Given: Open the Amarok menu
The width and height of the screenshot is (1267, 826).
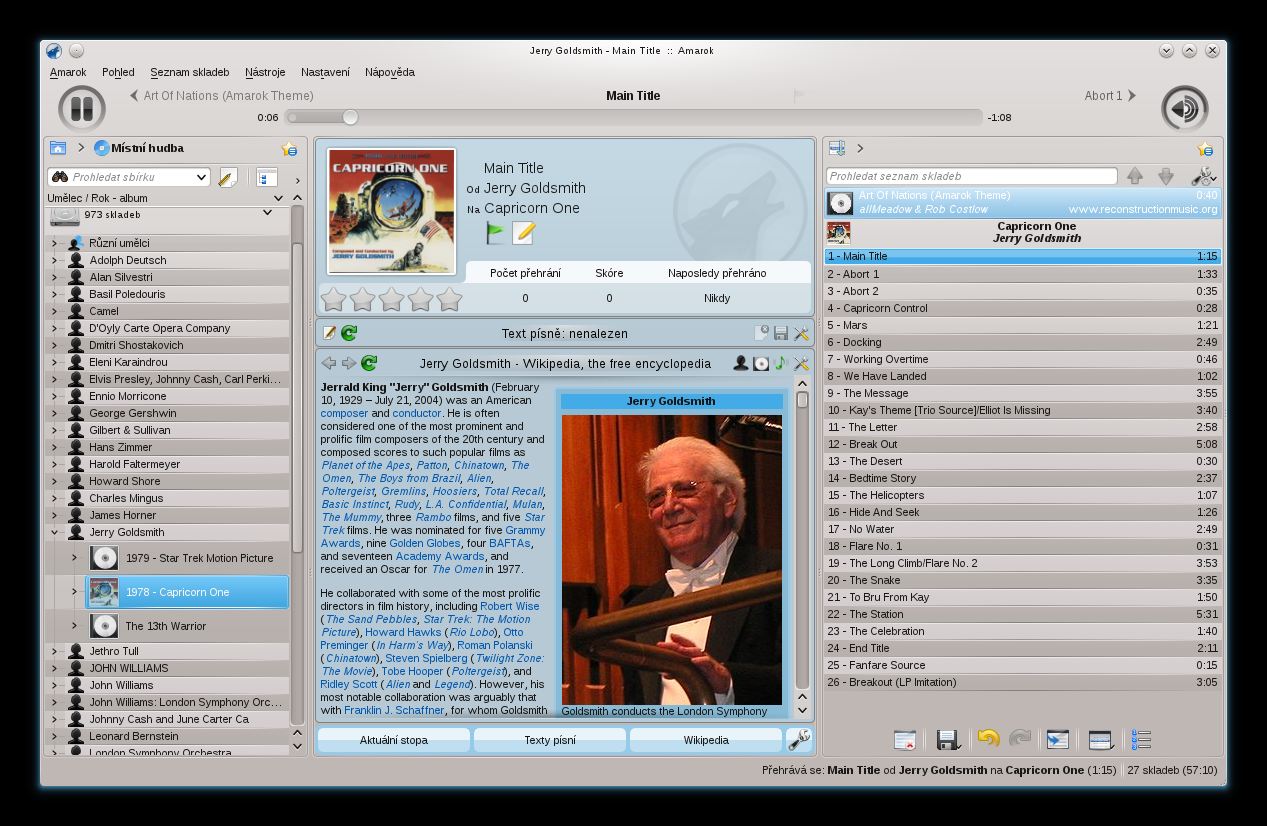Looking at the screenshot, I should pyautogui.click(x=68, y=72).
